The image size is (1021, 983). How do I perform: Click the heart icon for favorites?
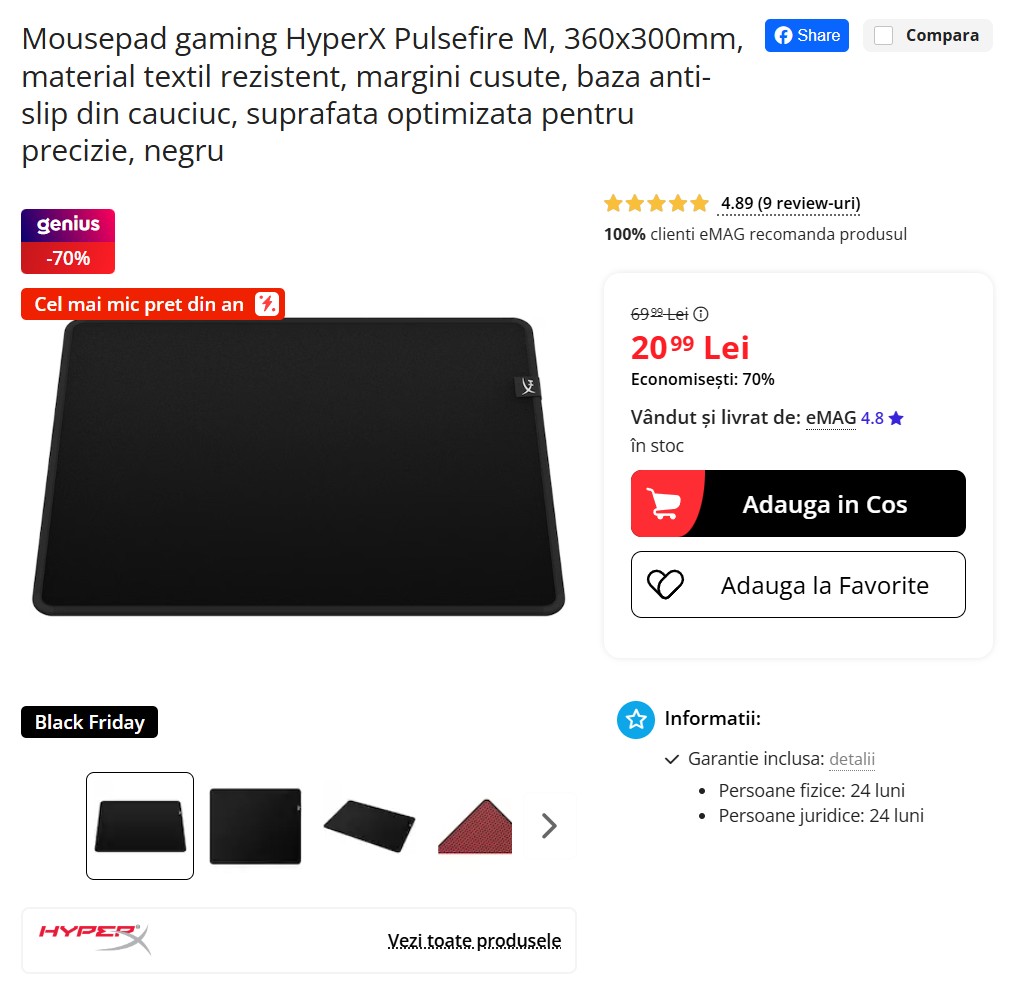click(665, 585)
